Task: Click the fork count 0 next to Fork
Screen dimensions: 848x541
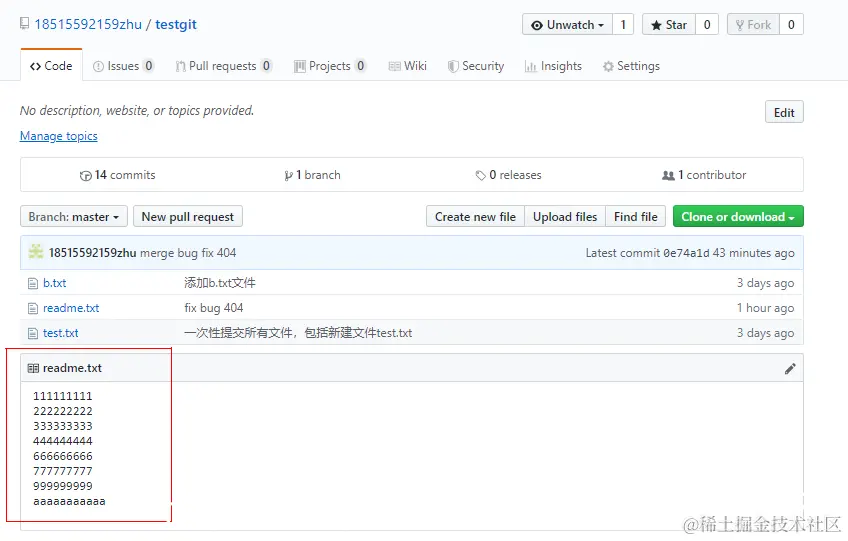Action: 791,25
